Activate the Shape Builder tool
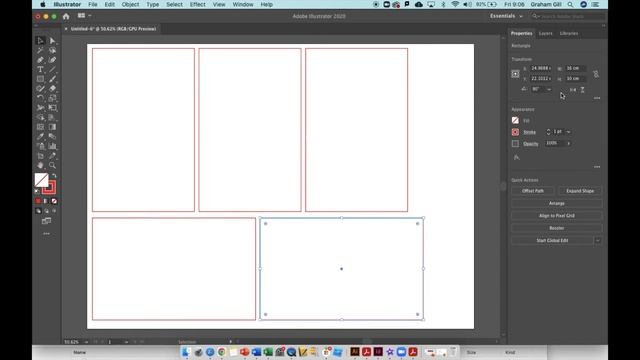640x360 pixels. click(x=40, y=118)
